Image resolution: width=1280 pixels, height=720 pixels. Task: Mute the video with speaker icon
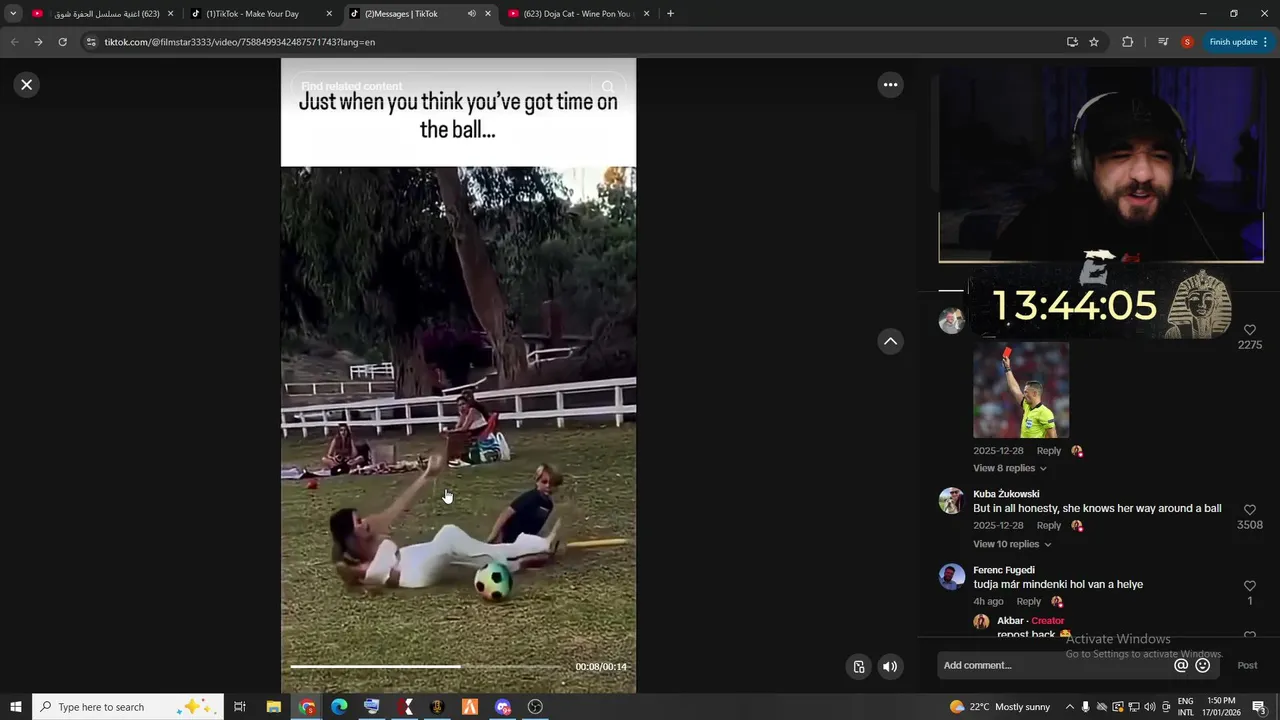coord(890,667)
